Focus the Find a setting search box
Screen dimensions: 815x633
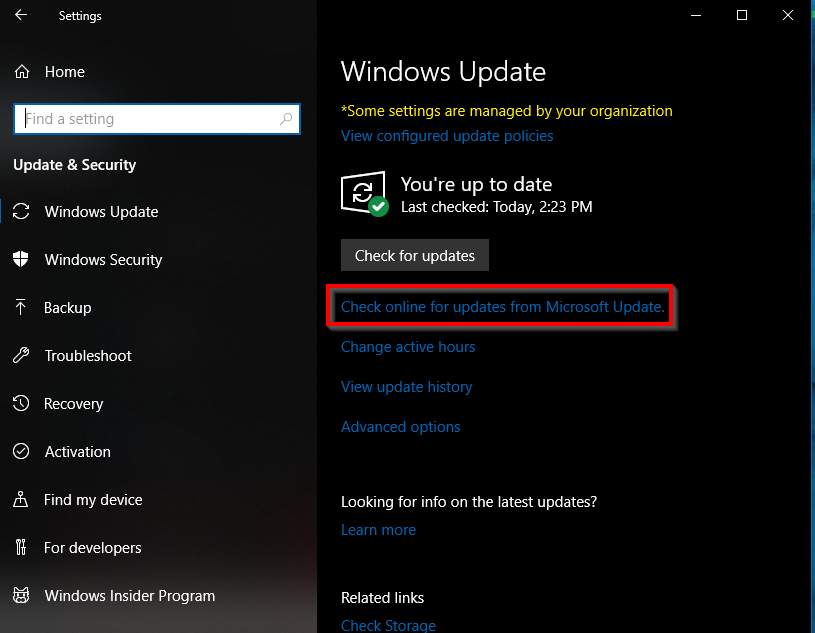coord(157,119)
